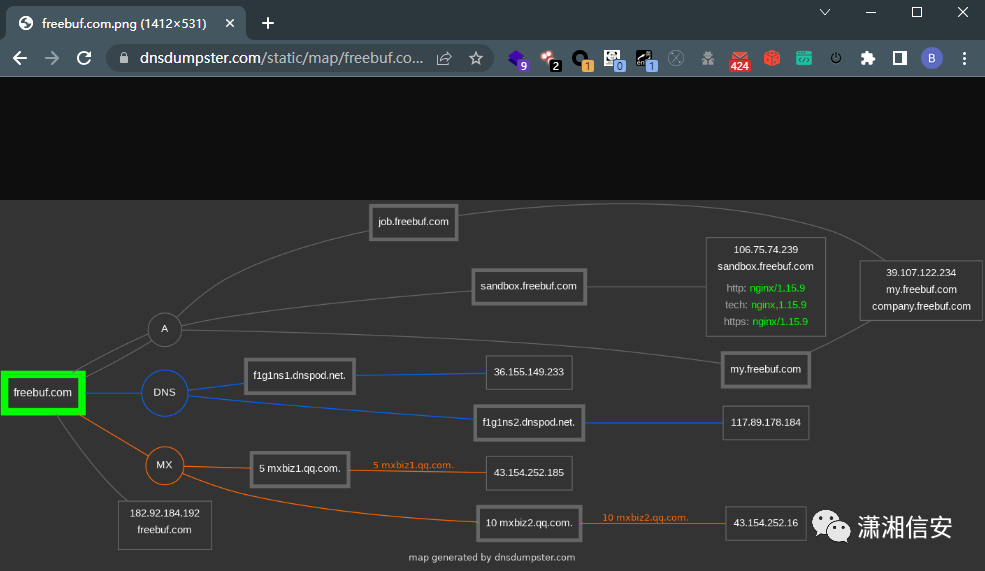Click my.freebuf.com bordered node
Image resolution: width=985 pixels, height=571 pixels.
766,370
